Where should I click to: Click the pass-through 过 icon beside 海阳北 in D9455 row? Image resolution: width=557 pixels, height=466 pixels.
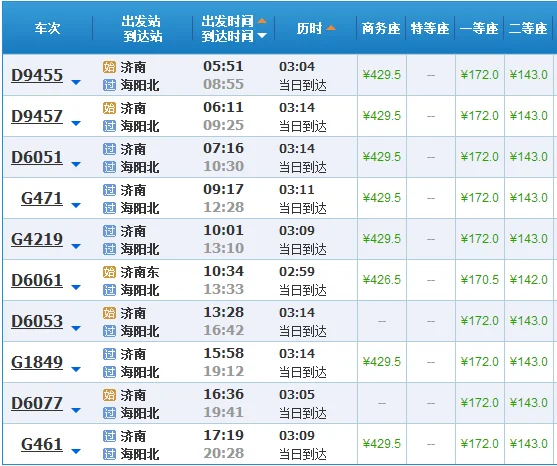tap(109, 85)
